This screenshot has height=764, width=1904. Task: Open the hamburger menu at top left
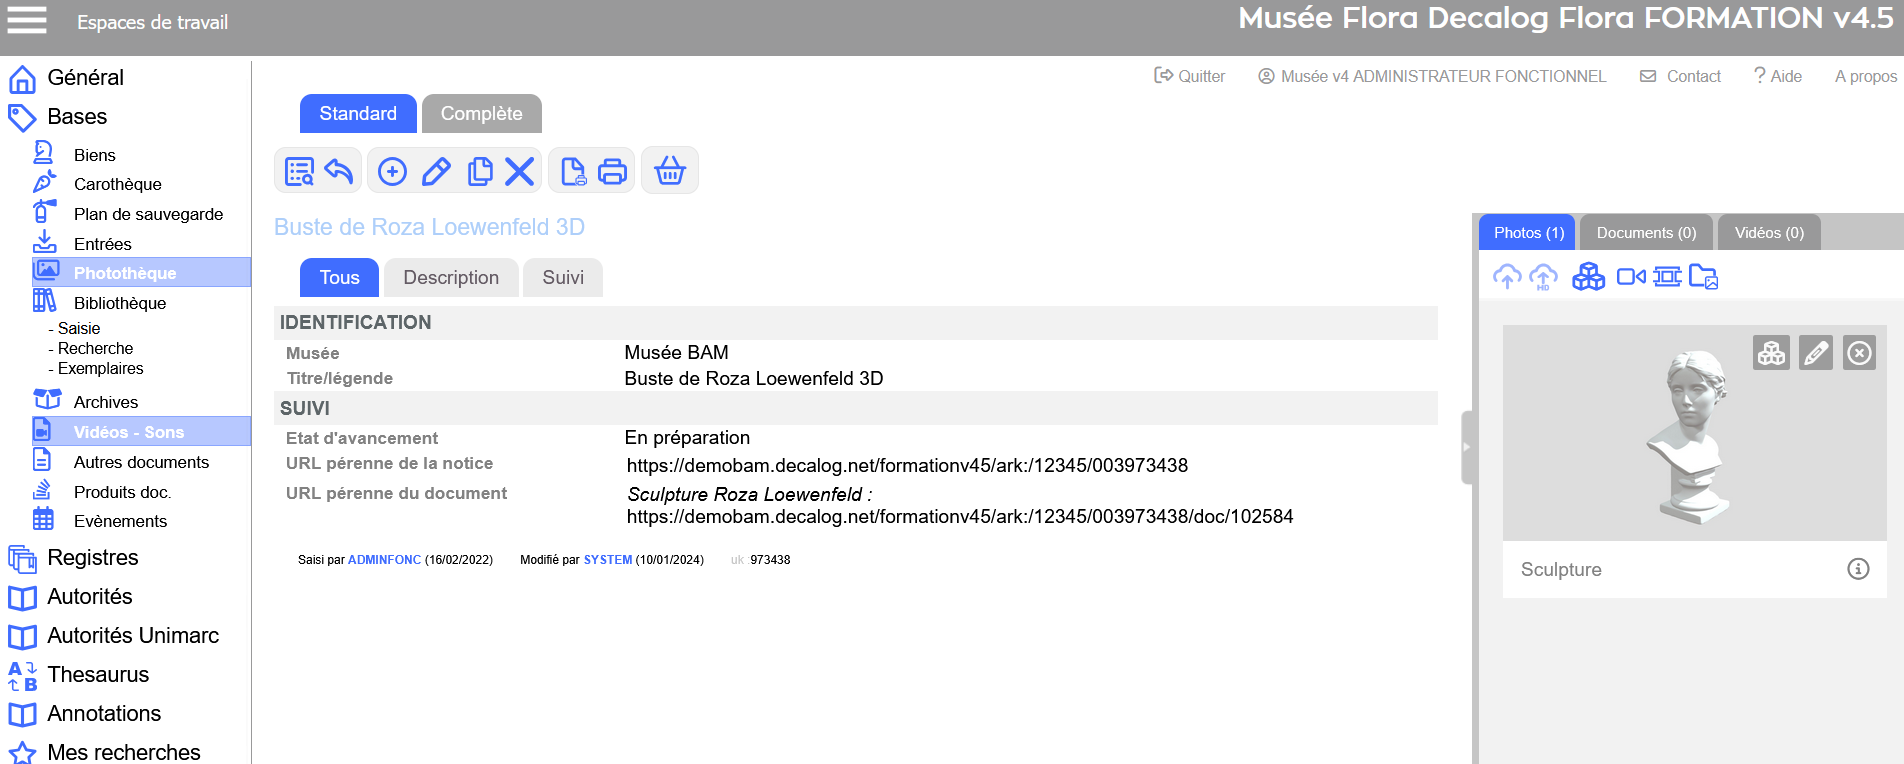[x=27, y=20]
